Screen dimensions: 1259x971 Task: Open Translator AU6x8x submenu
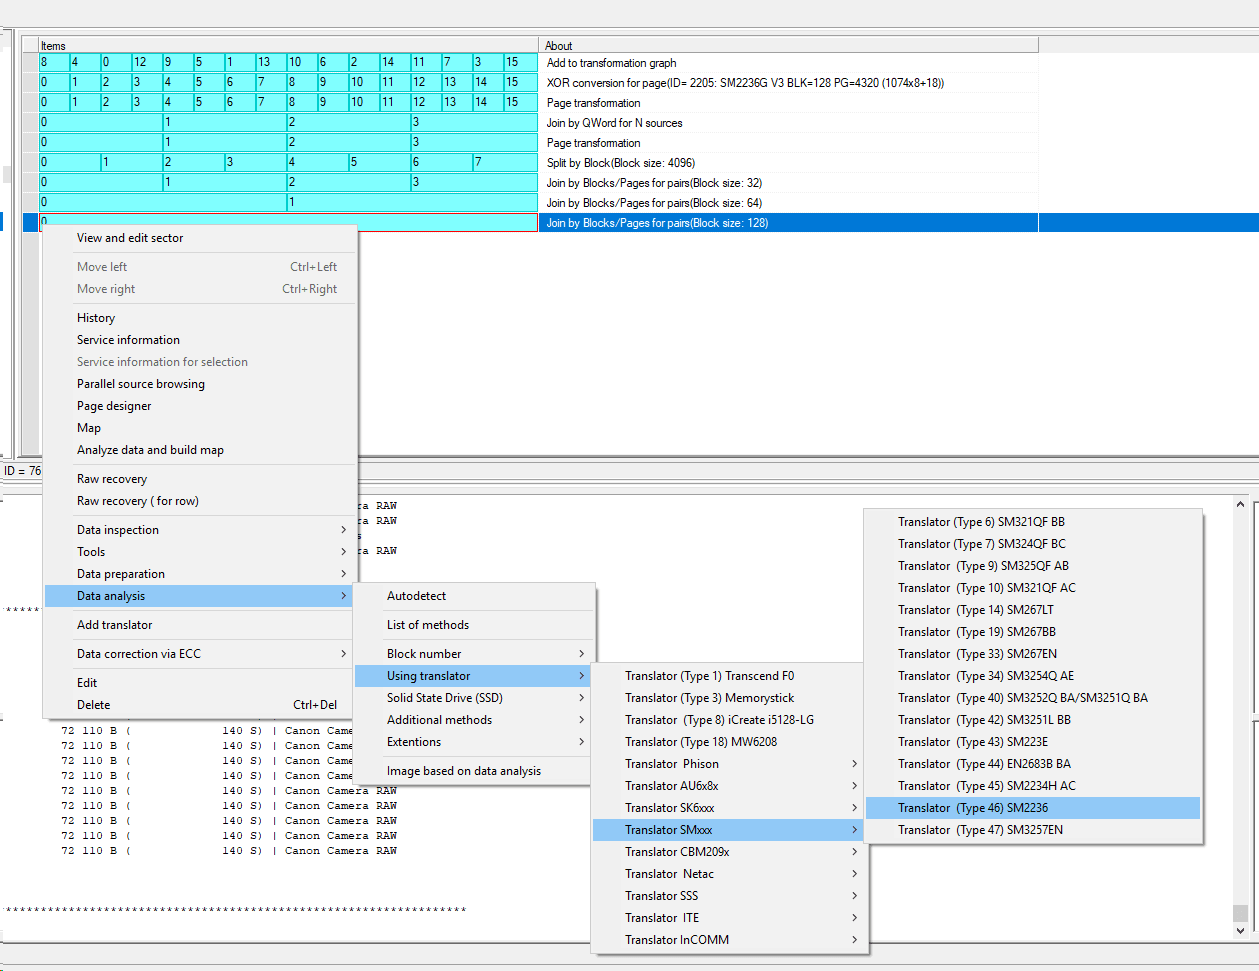pos(730,786)
